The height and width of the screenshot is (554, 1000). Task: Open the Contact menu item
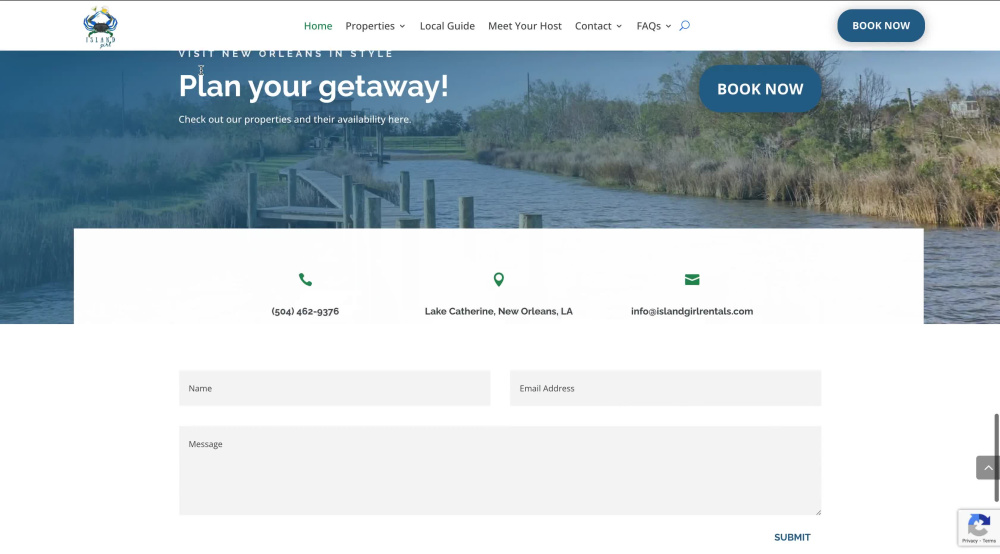coord(593,26)
